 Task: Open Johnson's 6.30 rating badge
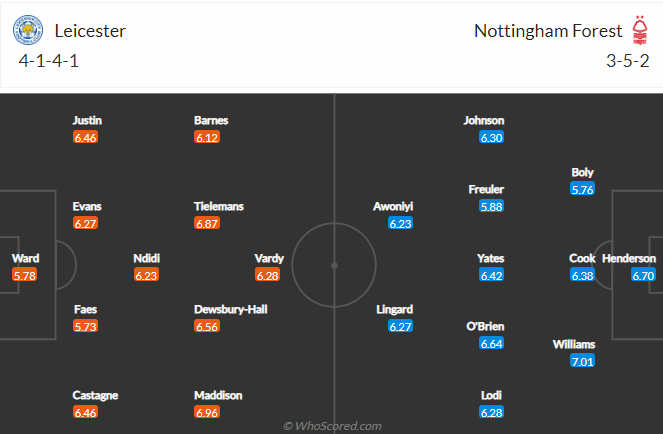point(491,137)
